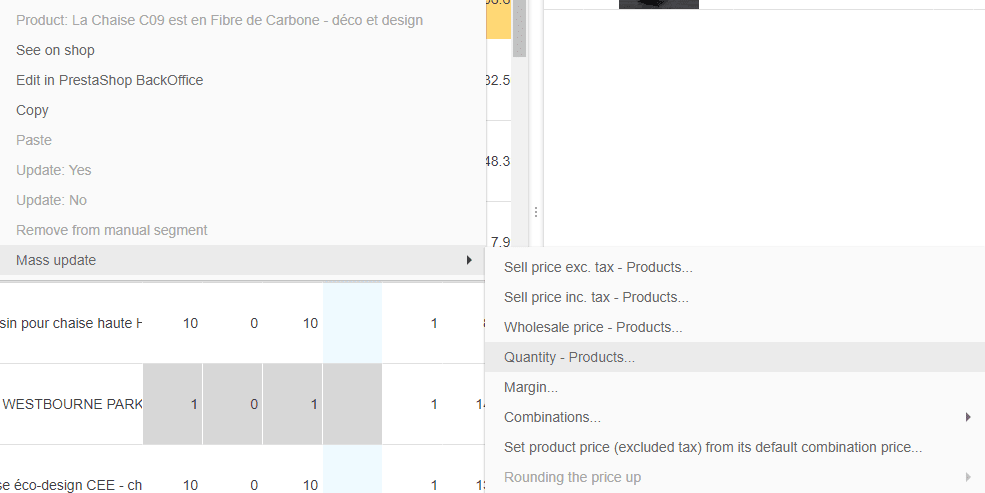Click the highlighted blue cell in first row
This screenshot has width=985, height=493.
(x=352, y=323)
